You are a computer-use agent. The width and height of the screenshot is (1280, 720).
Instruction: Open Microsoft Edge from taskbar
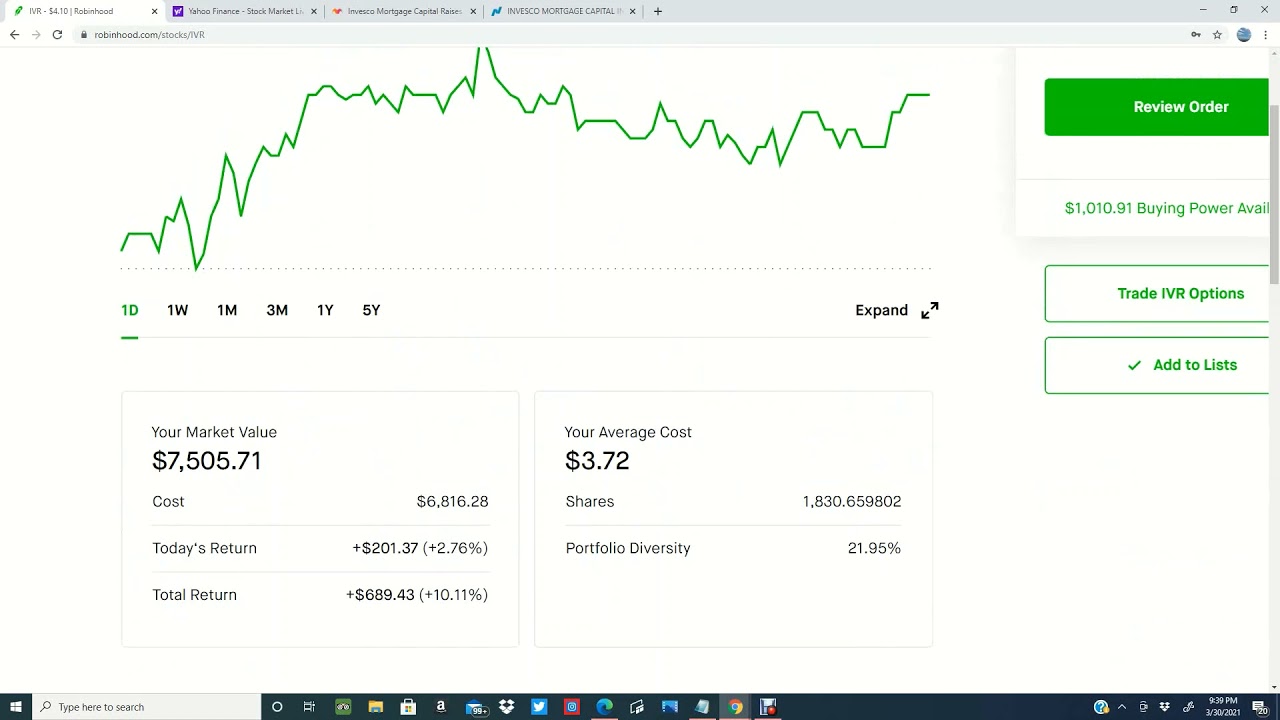(604, 707)
